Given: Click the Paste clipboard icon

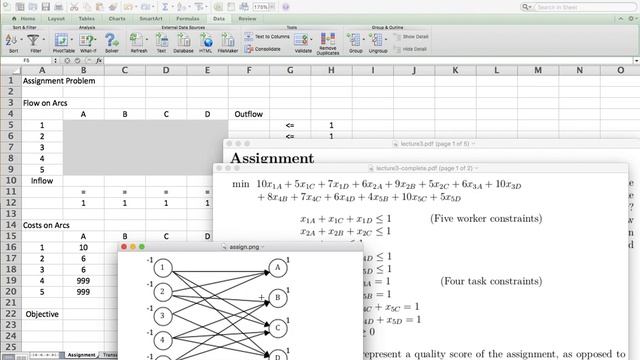Looking at the screenshot, I should [99, 7].
